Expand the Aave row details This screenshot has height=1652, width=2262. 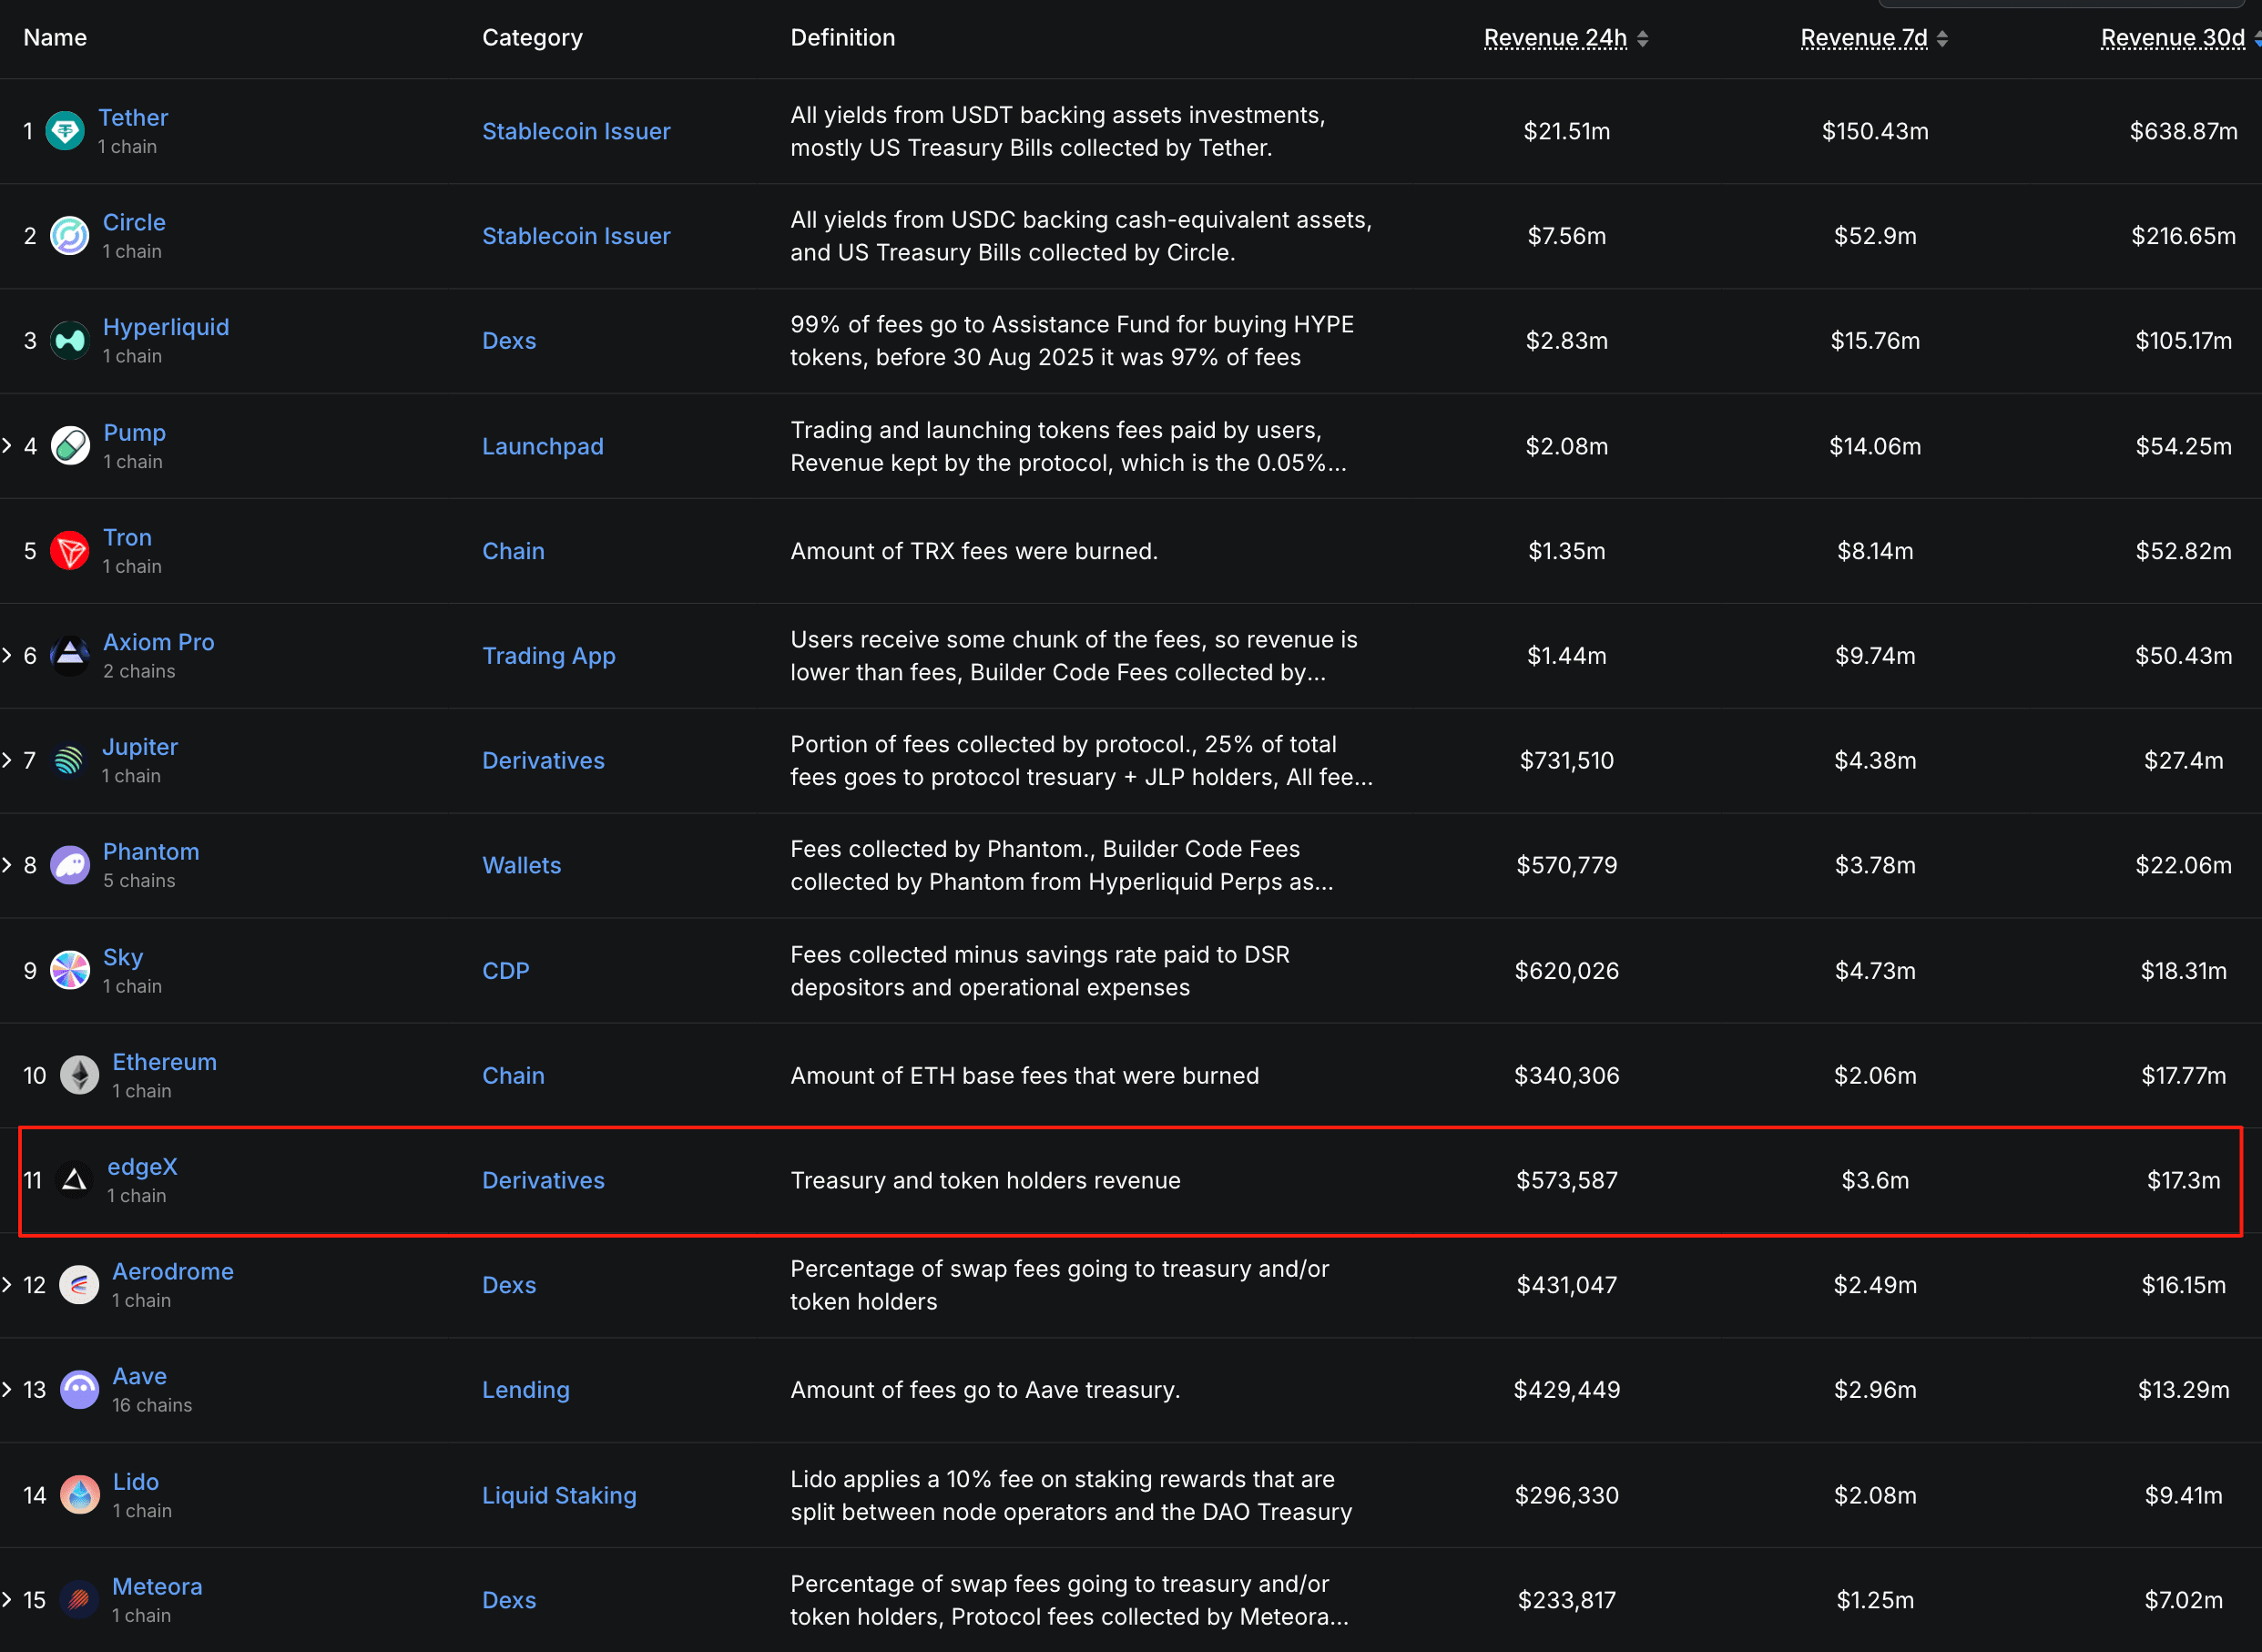pyautogui.click(x=8, y=1389)
